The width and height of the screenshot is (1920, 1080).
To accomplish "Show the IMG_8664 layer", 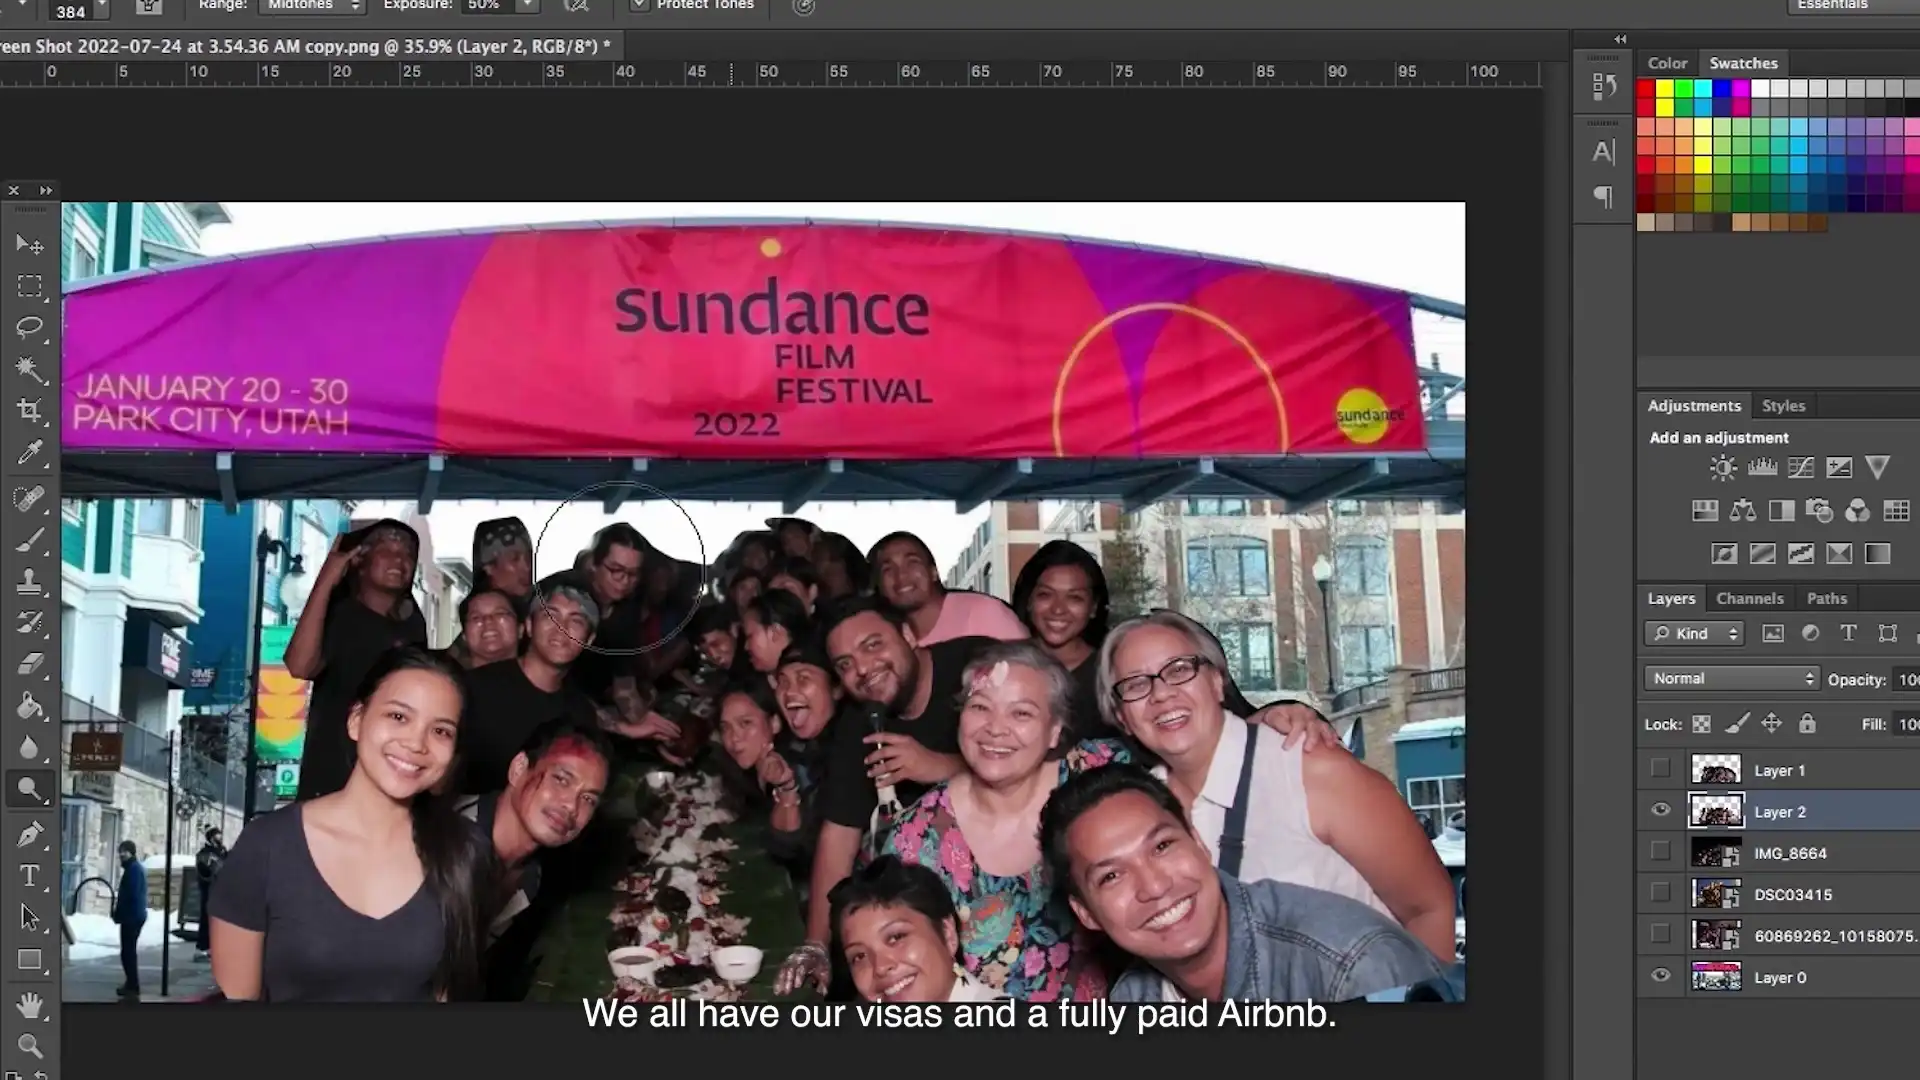I will (1661, 852).
